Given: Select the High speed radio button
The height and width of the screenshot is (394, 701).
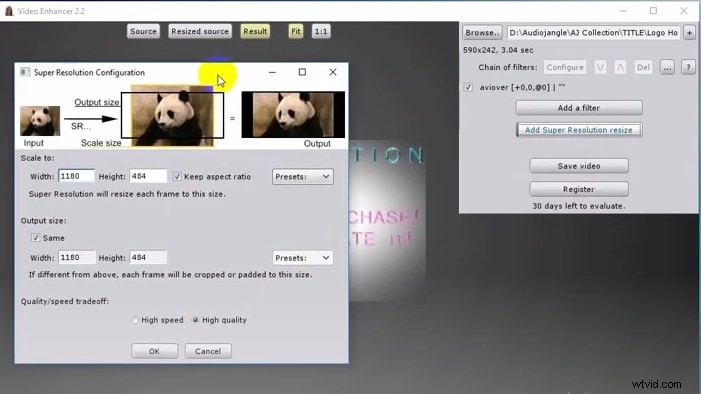Looking at the screenshot, I should pos(135,320).
